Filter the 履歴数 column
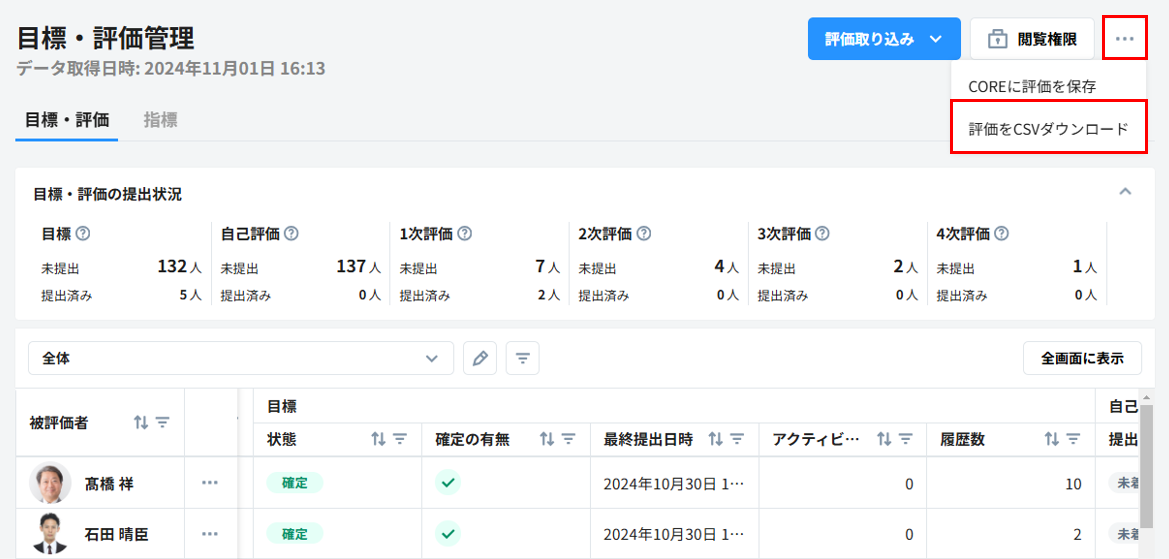Screen dimensions: 1169x559 (1074, 439)
